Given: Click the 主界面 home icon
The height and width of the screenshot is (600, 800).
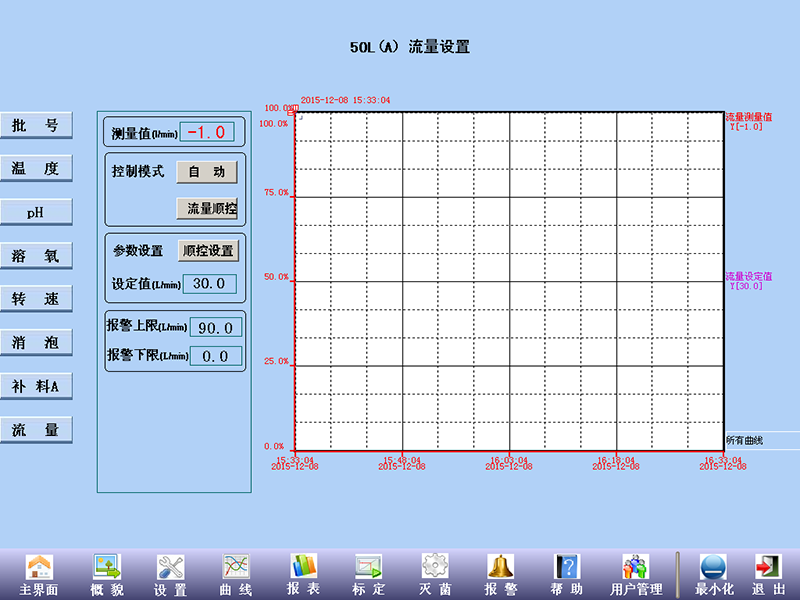Looking at the screenshot, I should pos(39,567).
